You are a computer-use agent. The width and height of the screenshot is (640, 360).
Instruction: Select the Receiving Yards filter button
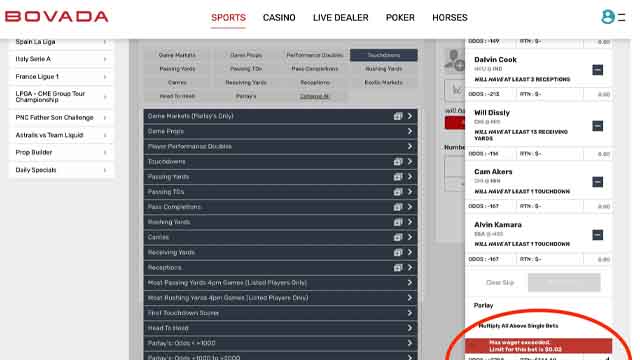(x=246, y=82)
